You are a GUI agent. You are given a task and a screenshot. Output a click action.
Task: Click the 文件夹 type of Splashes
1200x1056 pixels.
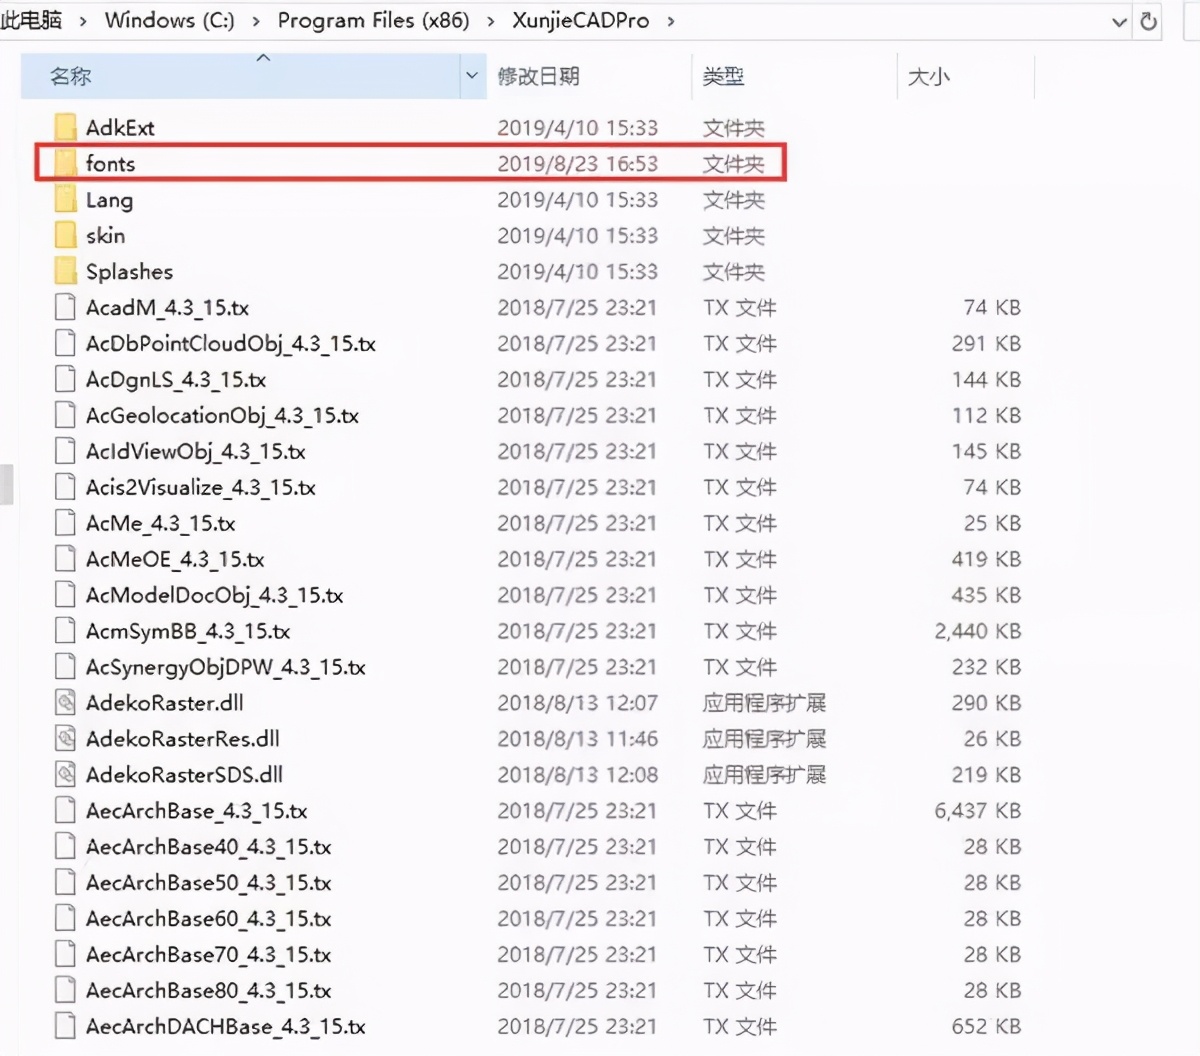733,271
